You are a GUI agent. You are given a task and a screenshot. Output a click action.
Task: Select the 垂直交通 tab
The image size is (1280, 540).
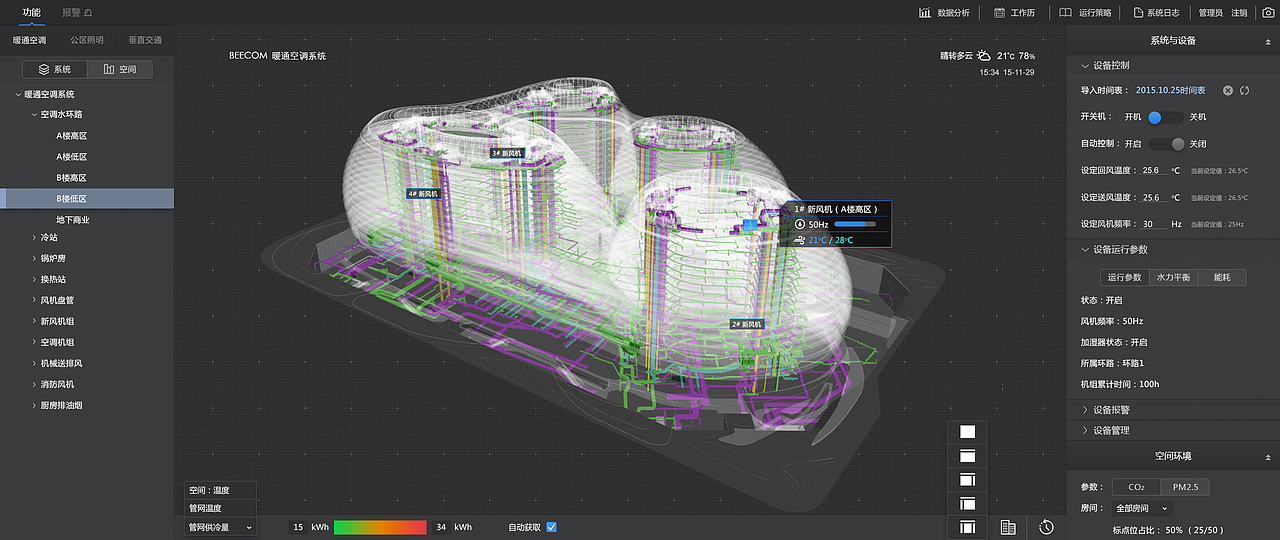click(x=145, y=40)
